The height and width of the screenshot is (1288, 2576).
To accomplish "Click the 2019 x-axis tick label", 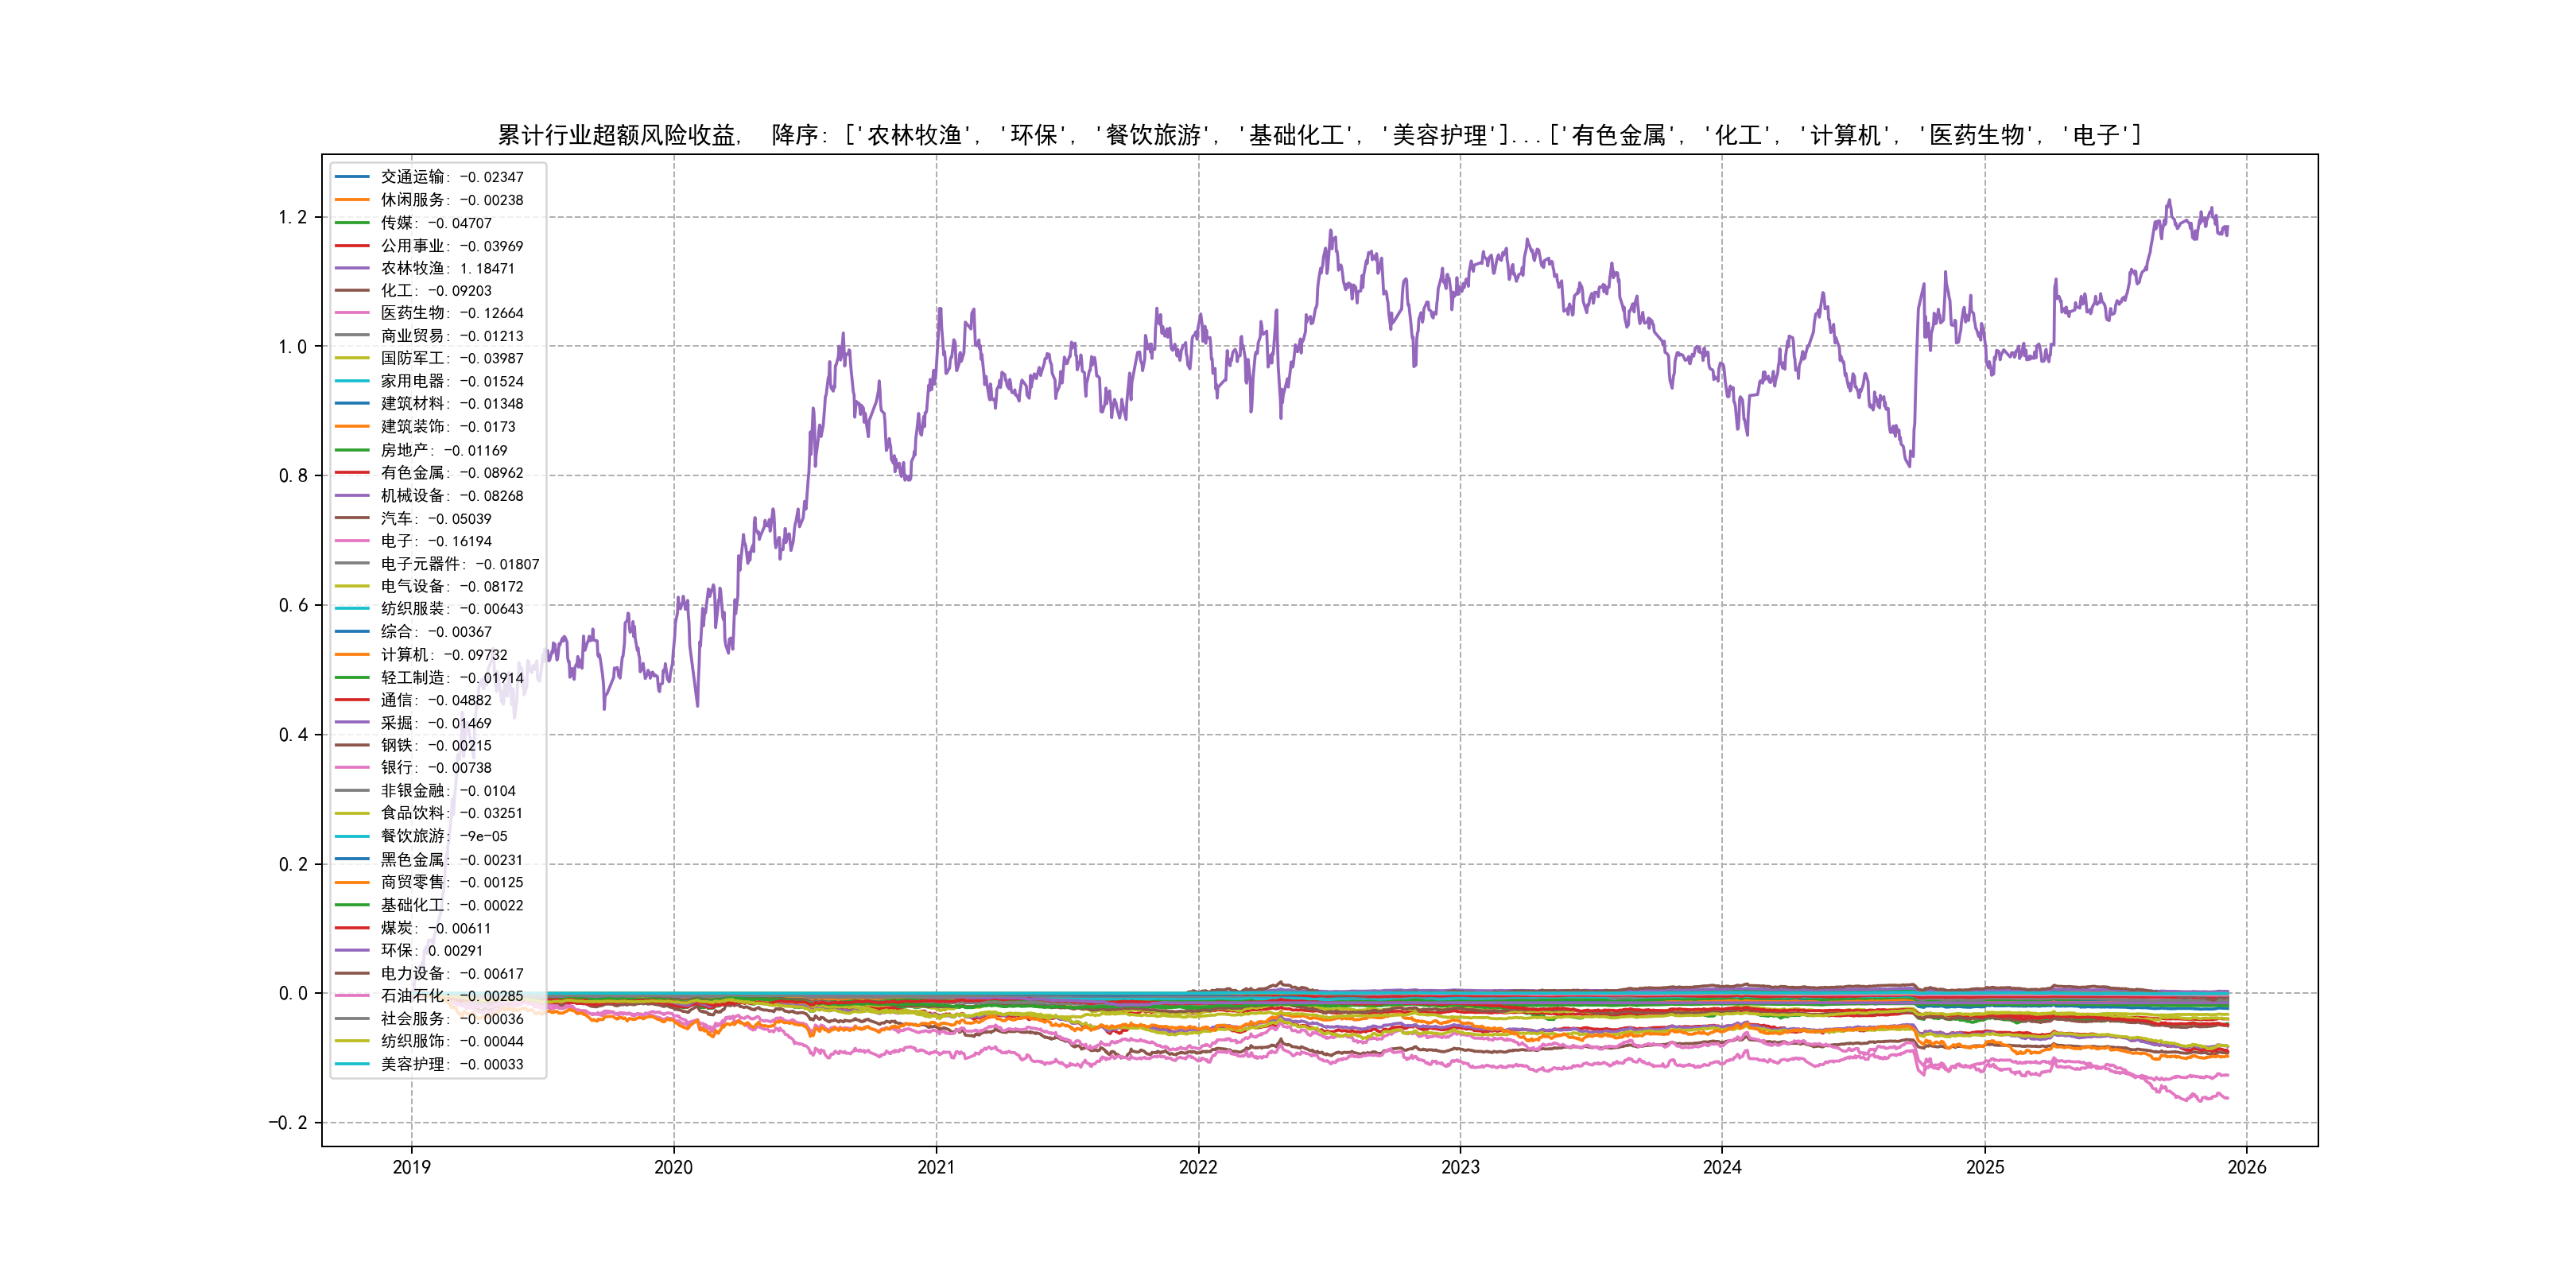I will pyautogui.click(x=411, y=1167).
